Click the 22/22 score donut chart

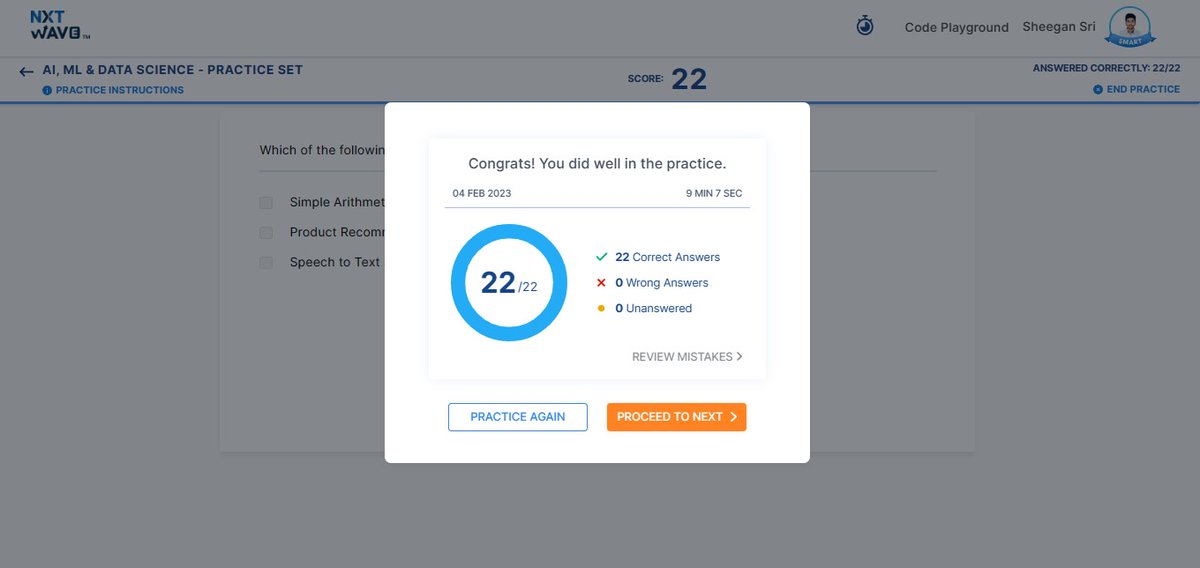(509, 282)
